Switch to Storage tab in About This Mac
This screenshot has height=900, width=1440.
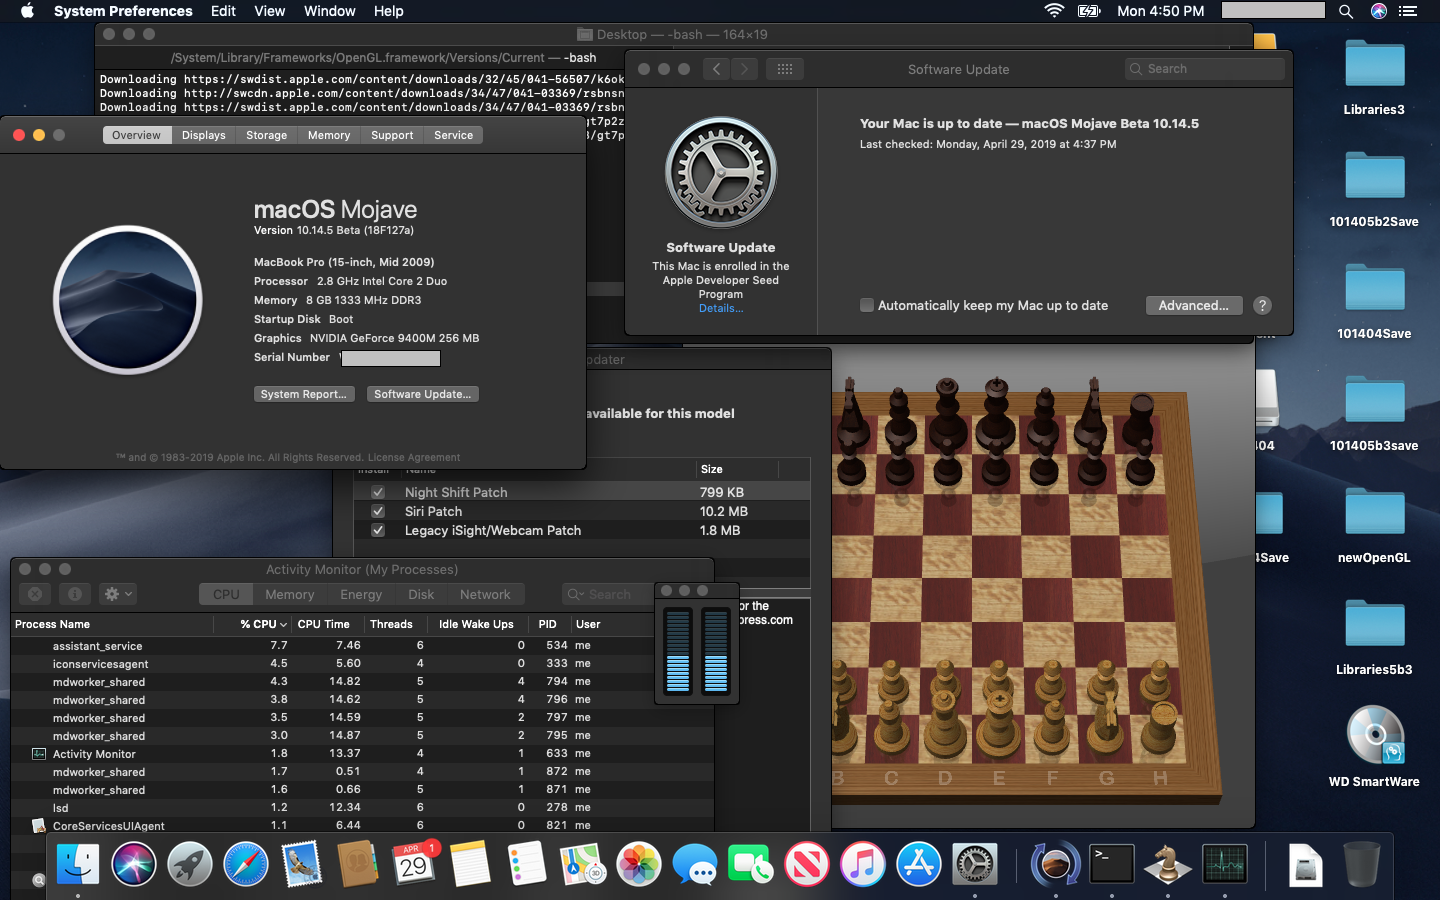pyautogui.click(x=267, y=135)
